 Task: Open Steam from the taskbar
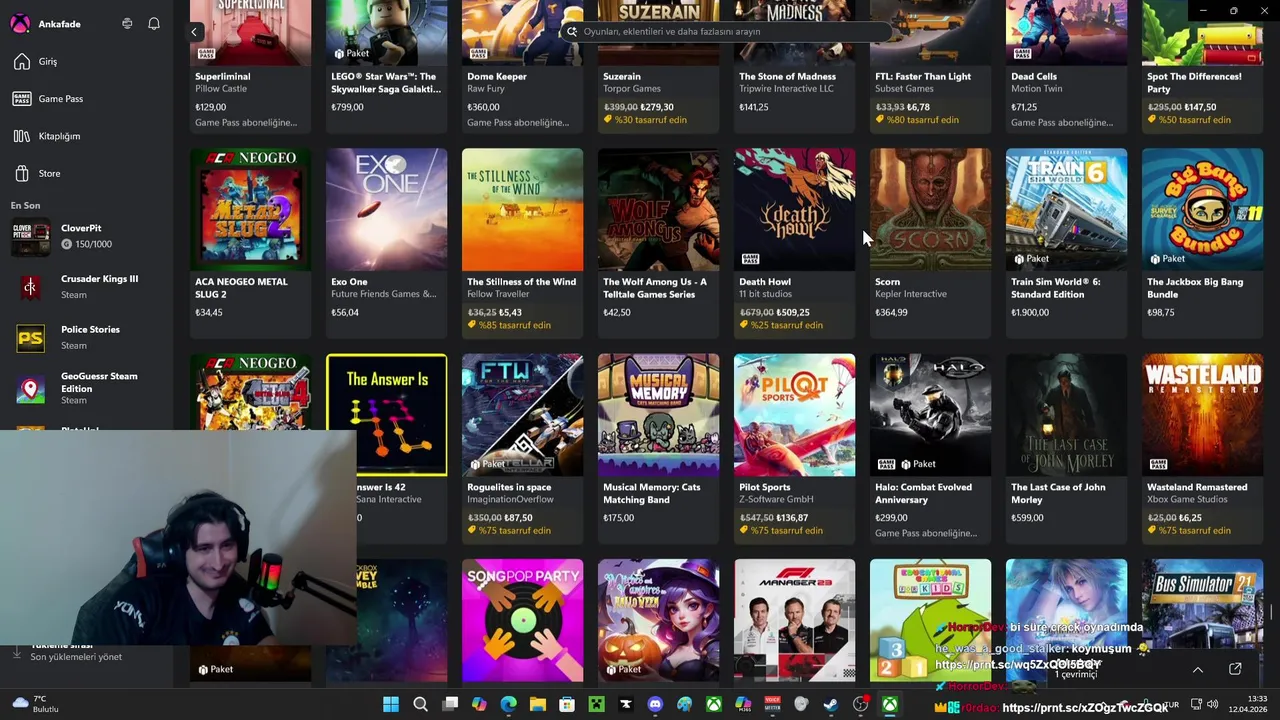tap(831, 704)
